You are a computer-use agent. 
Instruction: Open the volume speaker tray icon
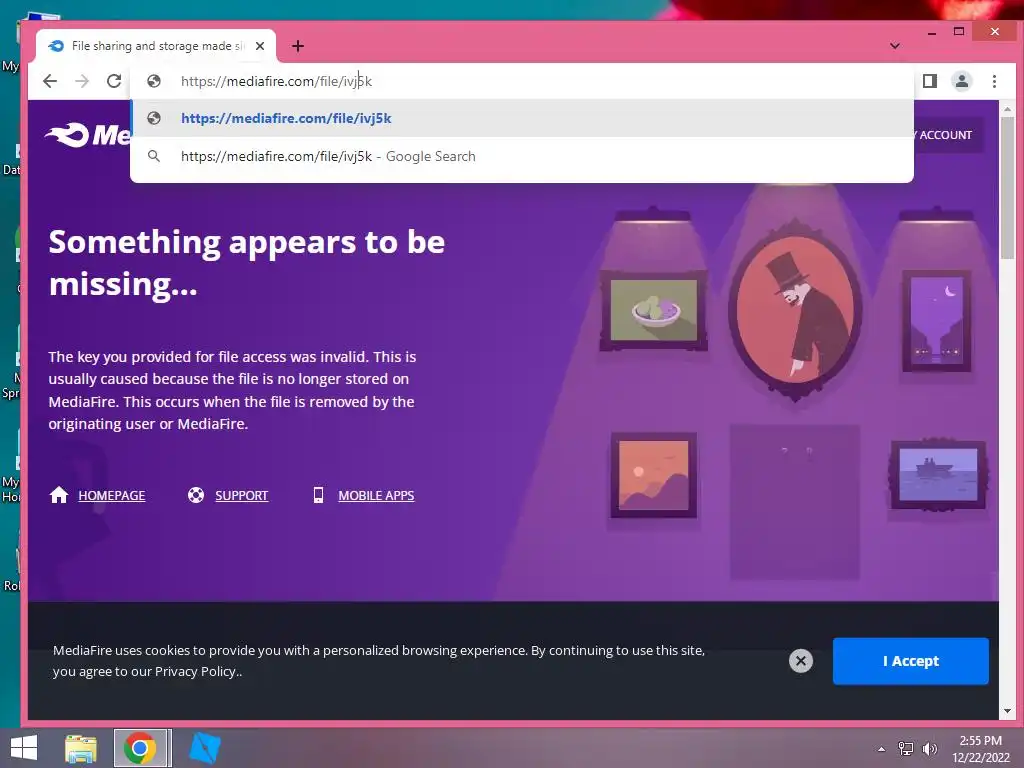click(x=930, y=749)
